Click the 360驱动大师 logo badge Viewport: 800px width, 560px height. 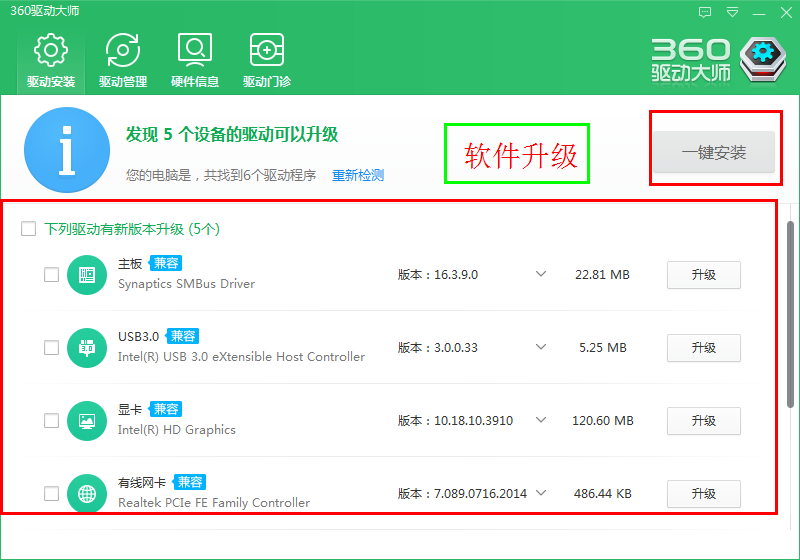(x=763, y=60)
